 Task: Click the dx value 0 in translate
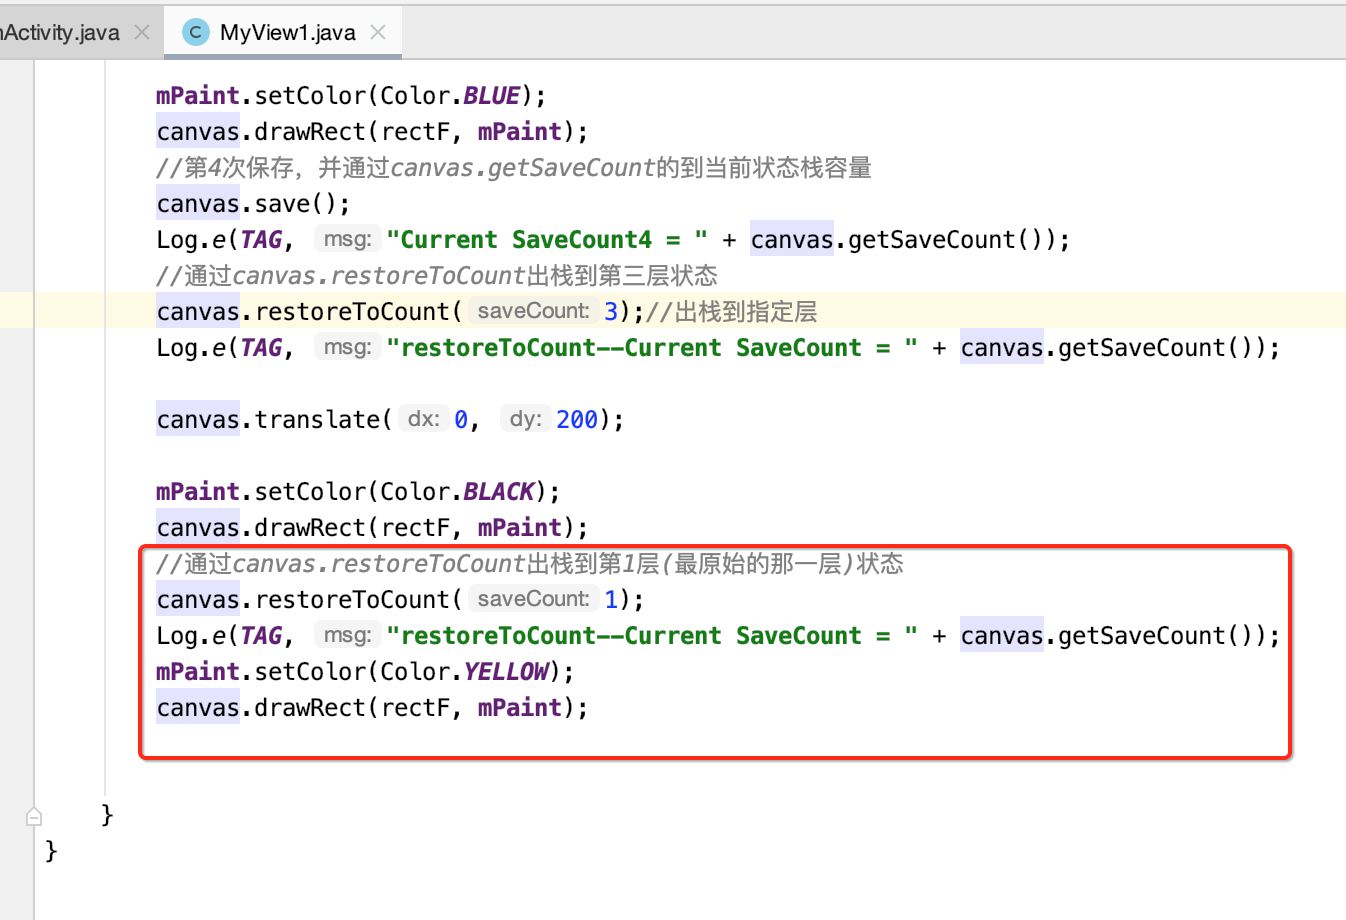(x=461, y=419)
